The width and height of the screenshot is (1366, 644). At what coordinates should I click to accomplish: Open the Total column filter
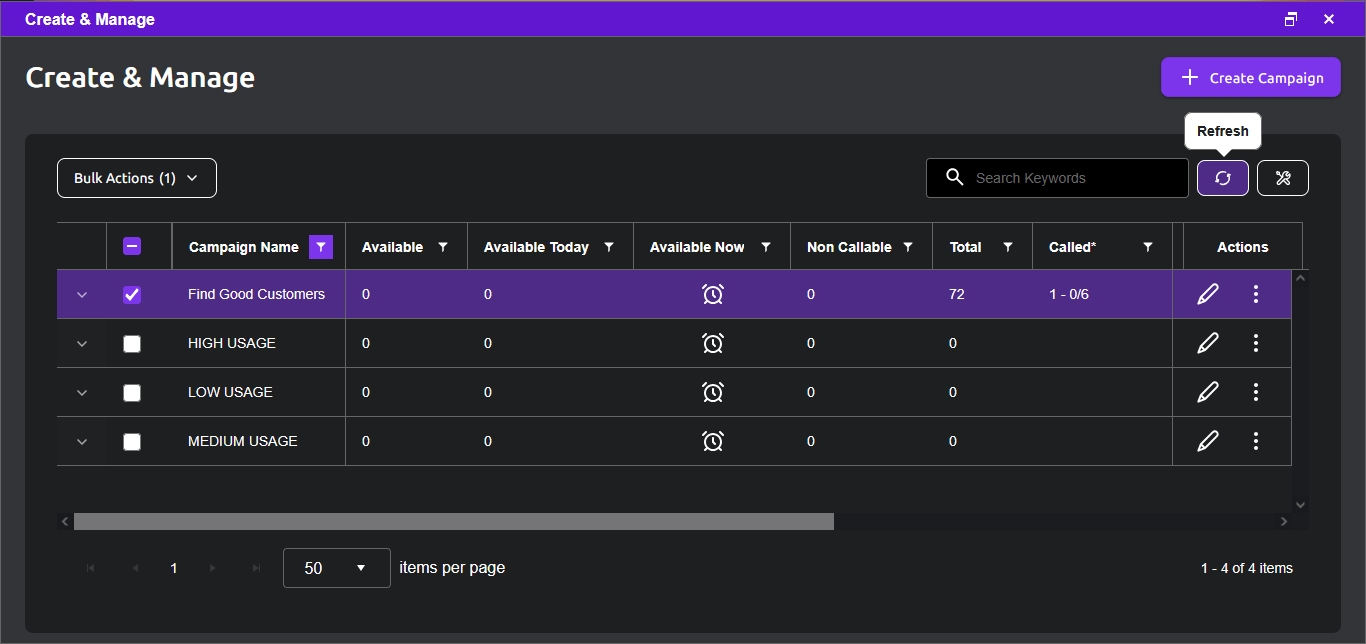[x=1008, y=247]
